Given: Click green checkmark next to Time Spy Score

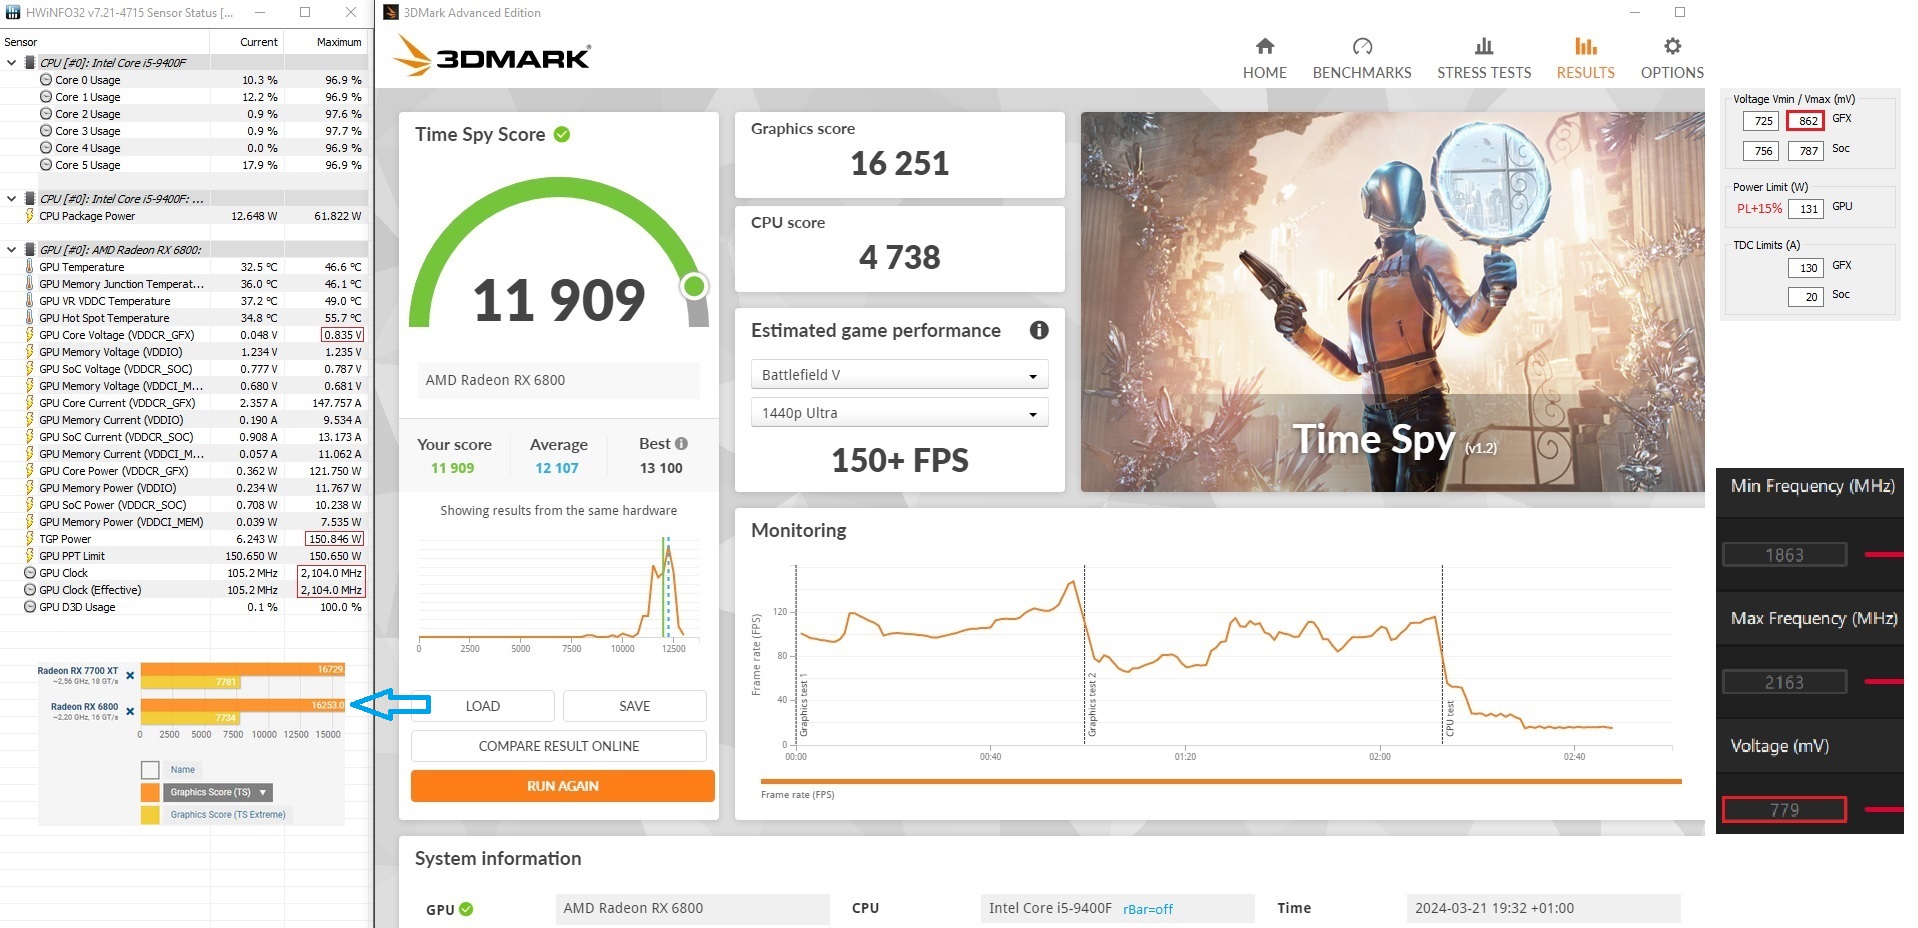Looking at the screenshot, I should point(562,134).
